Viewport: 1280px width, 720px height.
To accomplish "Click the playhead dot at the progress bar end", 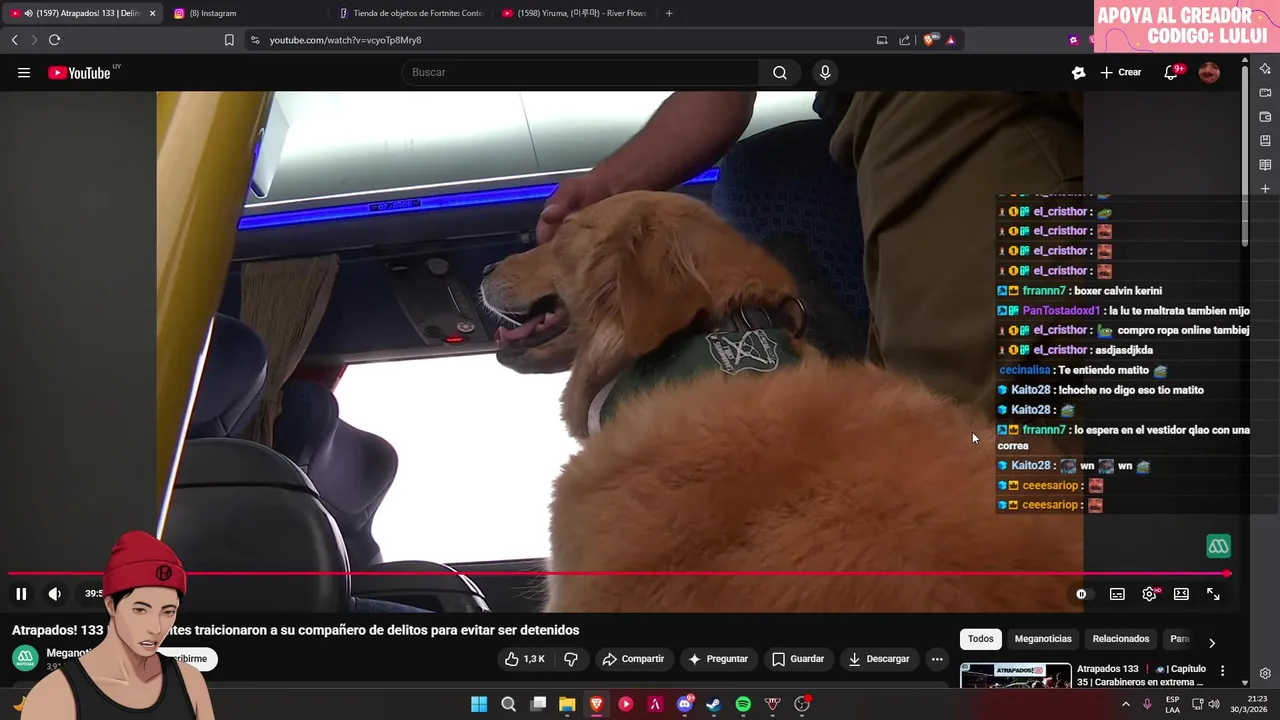I will pyautogui.click(x=1227, y=574).
